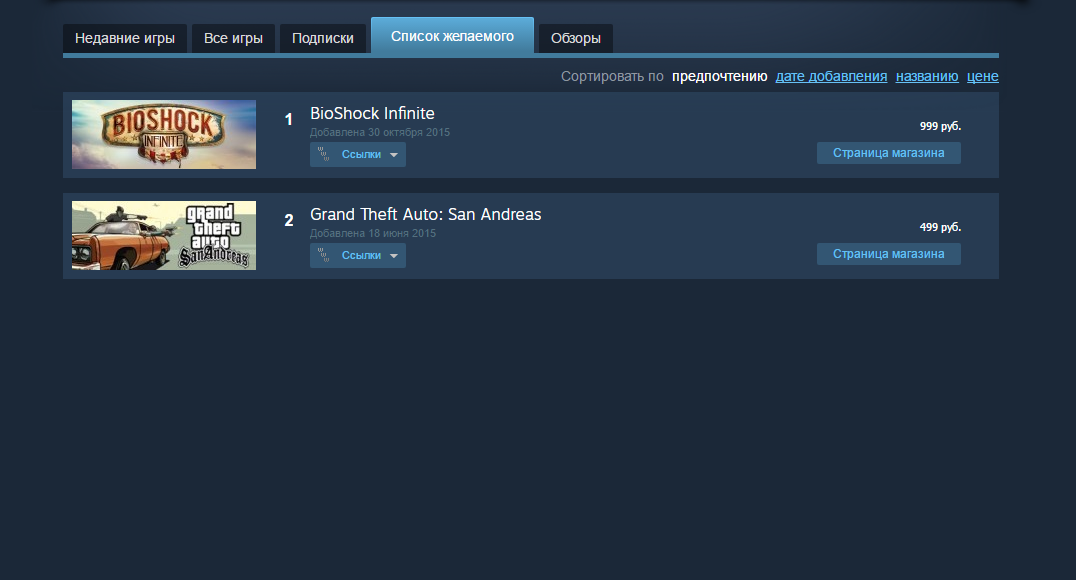This screenshot has height=580, width=1076.
Task: Click the links icon in BioShock Ссылки button
Action: 324,154
